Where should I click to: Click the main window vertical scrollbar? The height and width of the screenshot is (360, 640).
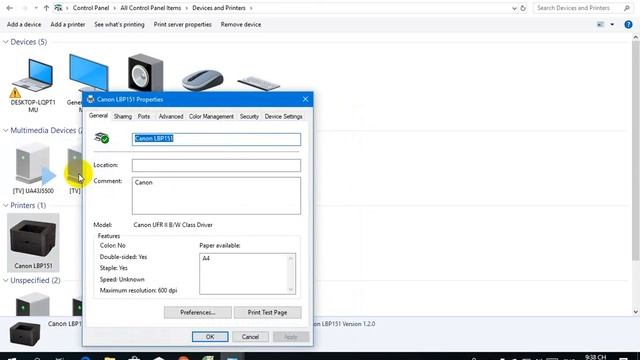coord(636,151)
